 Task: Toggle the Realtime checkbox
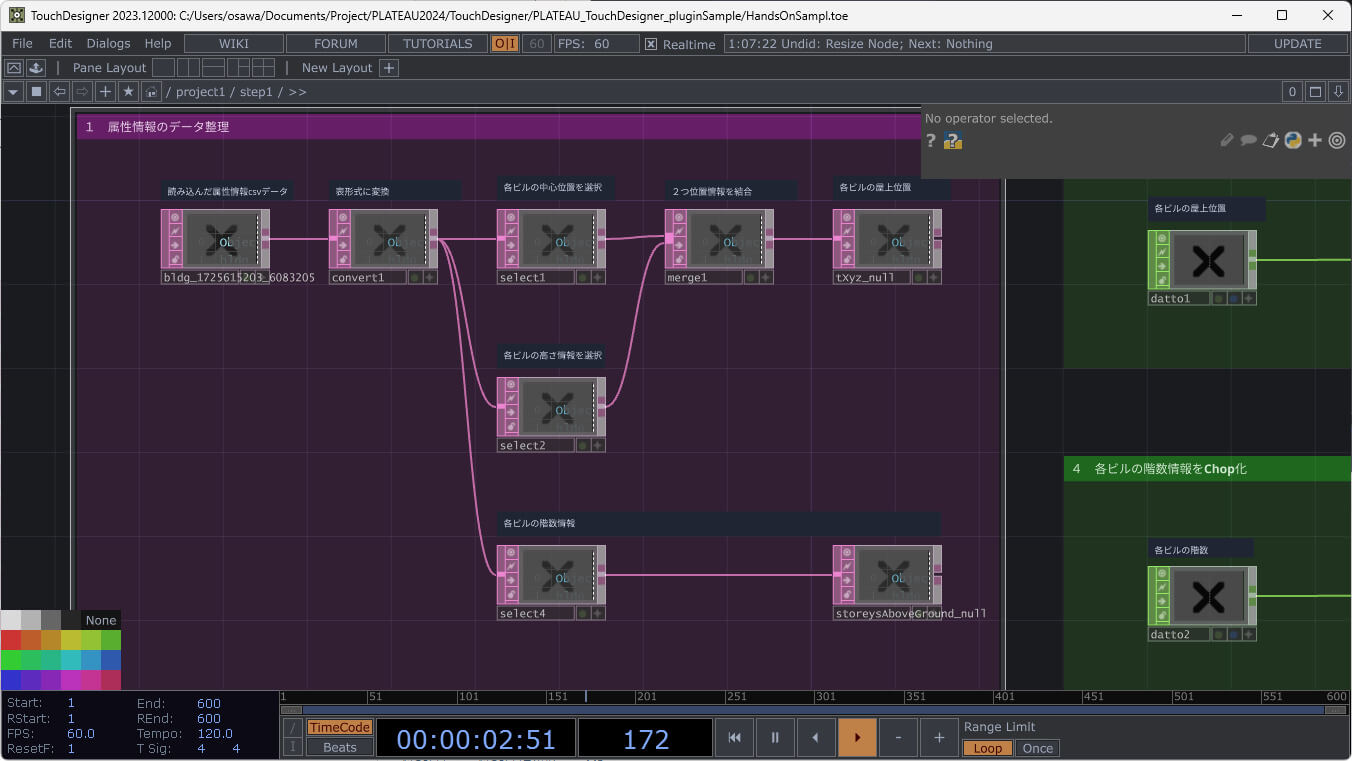pyautogui.click(x=651, y=44)
